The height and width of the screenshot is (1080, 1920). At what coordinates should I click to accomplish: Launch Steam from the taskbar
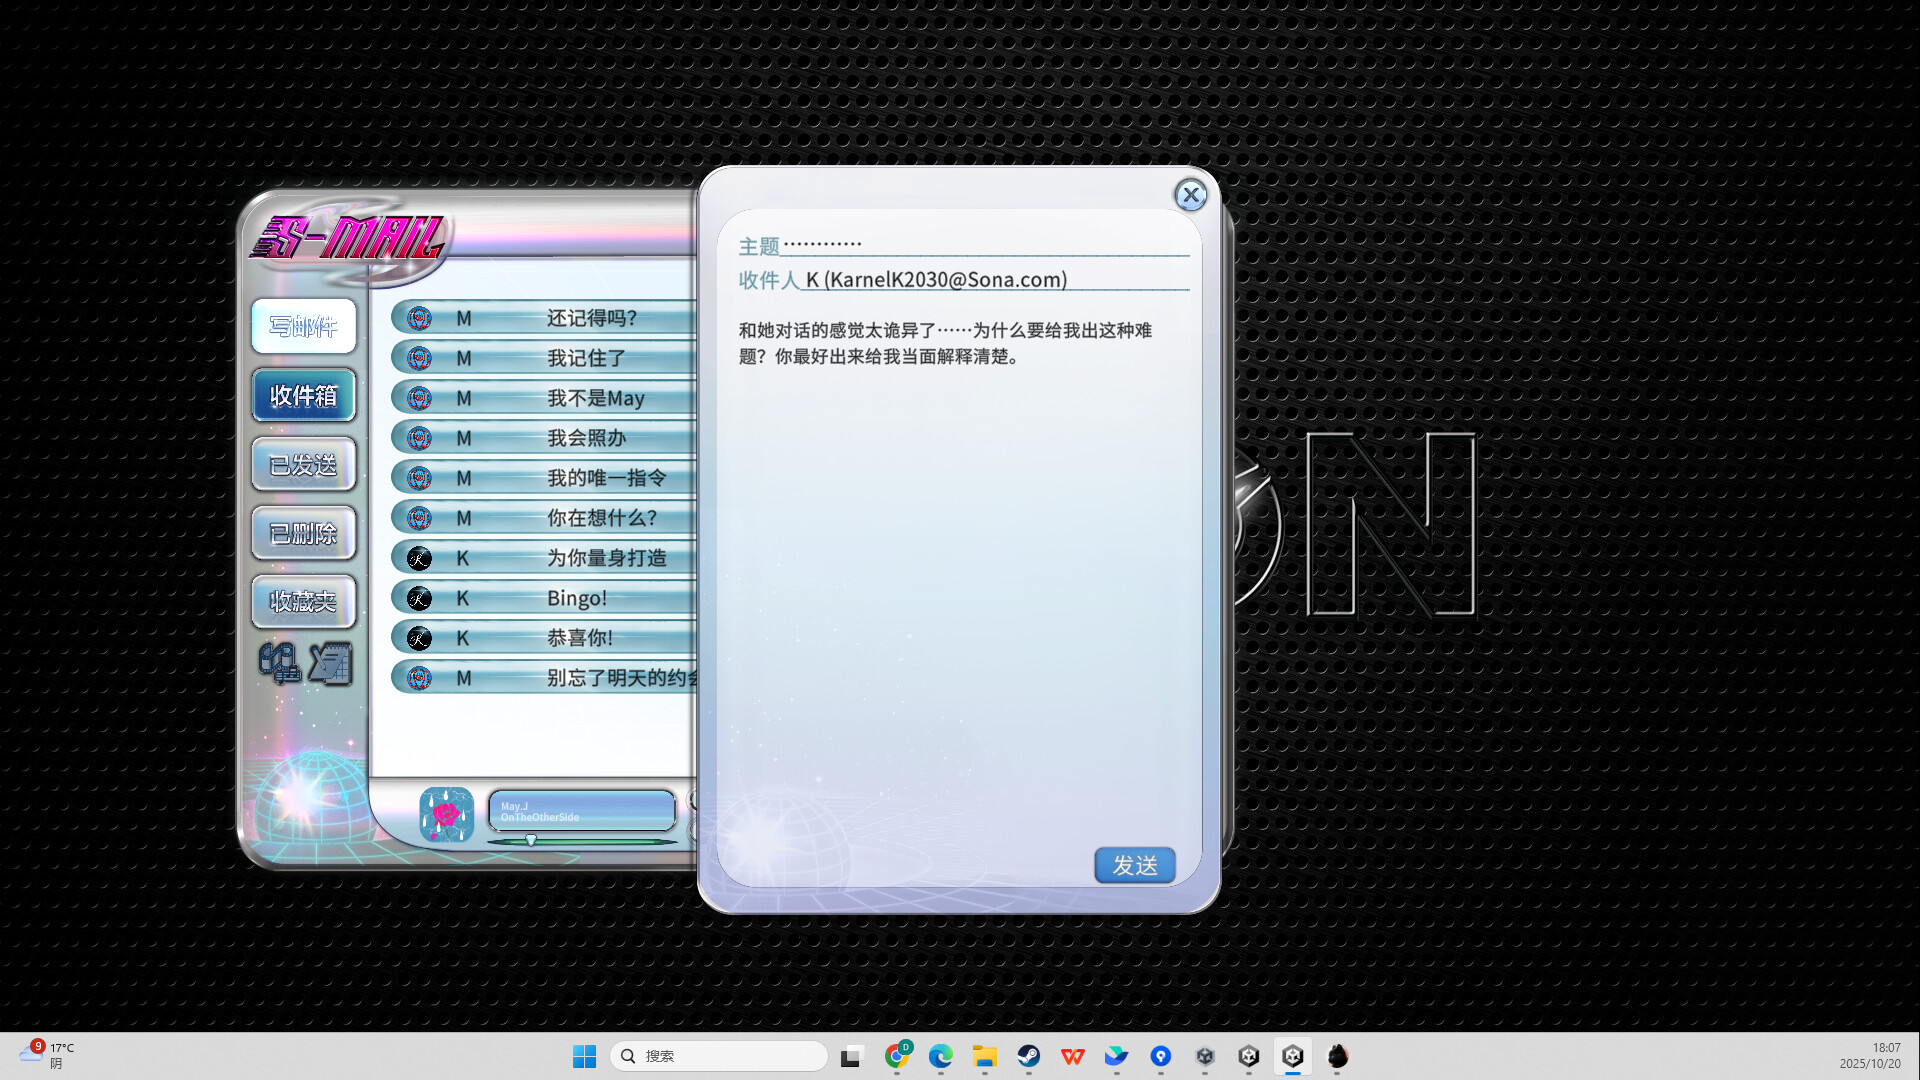[1030, 1056]
